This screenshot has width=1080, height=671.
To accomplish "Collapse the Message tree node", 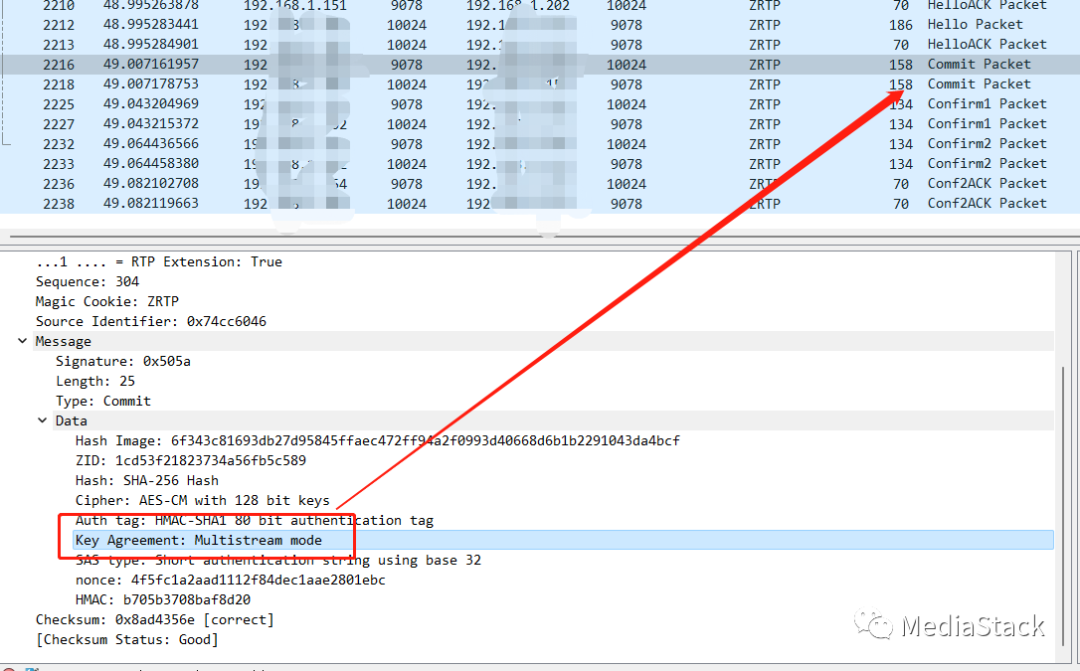I will [23, 342].
